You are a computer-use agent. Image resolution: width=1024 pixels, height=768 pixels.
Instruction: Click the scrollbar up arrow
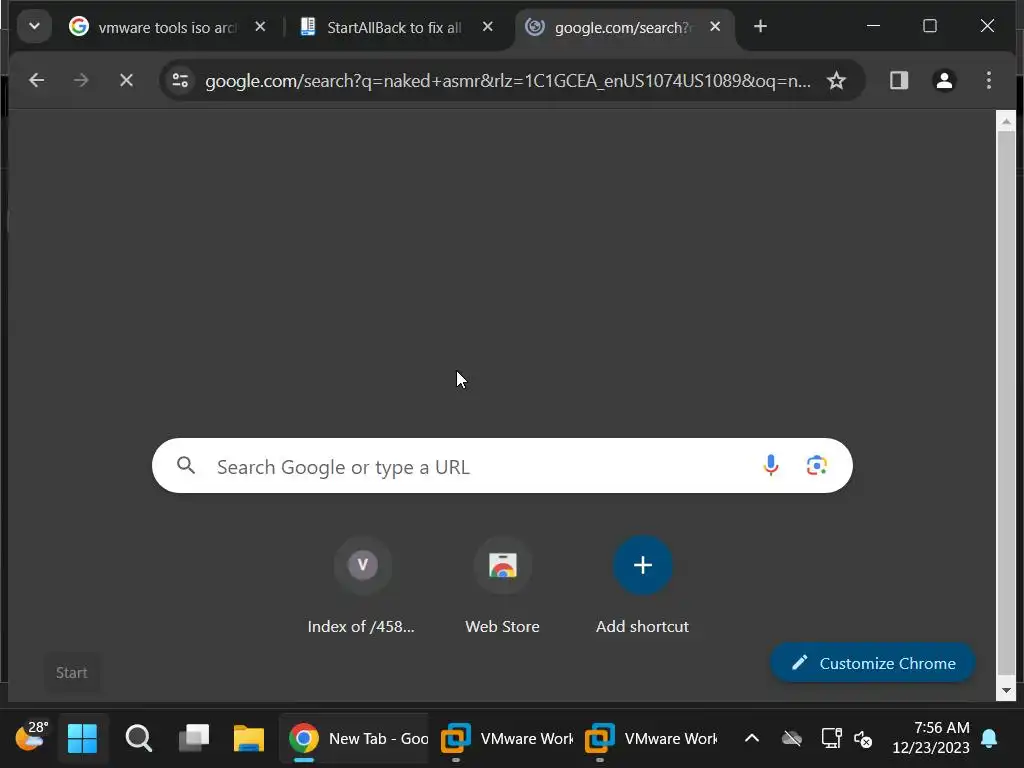(1006, 121)
